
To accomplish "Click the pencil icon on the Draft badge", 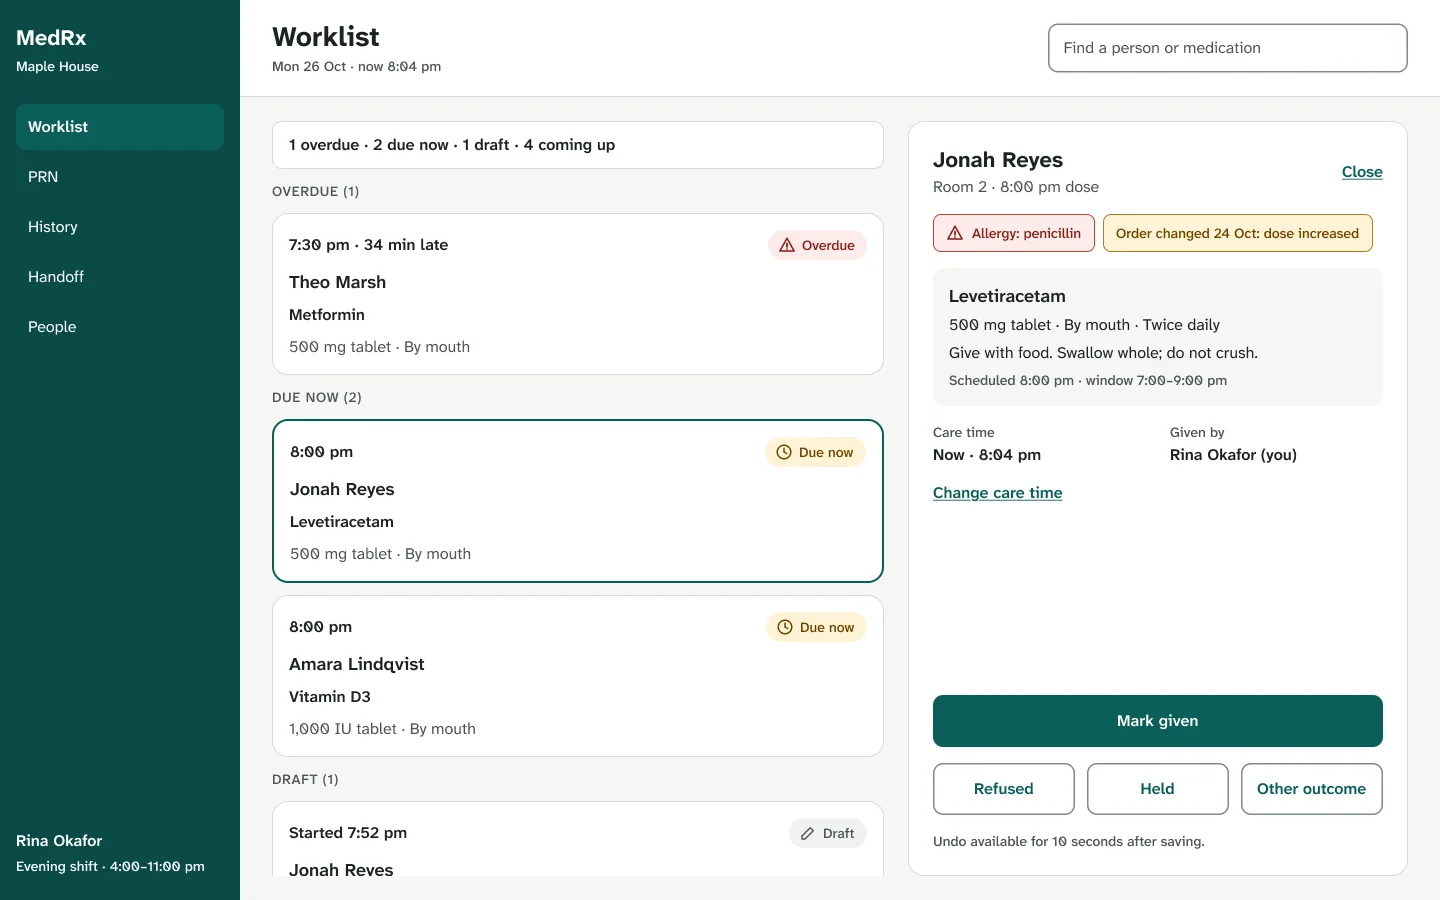I will pyautogui.click(x=807, y=833).
